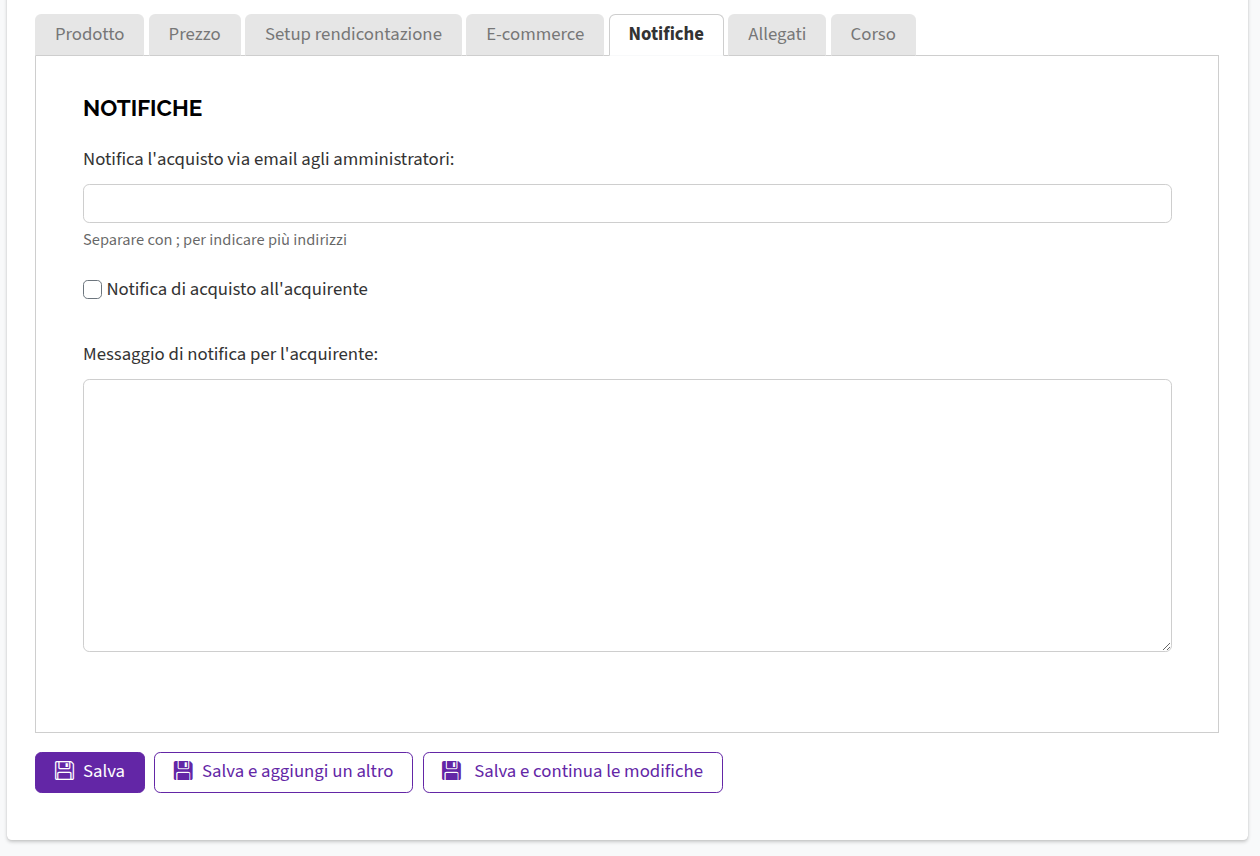Click the 'Notifica l'acquisto via email agli amministratori:' label
Image resolution: width=1260 pixels, height=856 pixels.
269,159
